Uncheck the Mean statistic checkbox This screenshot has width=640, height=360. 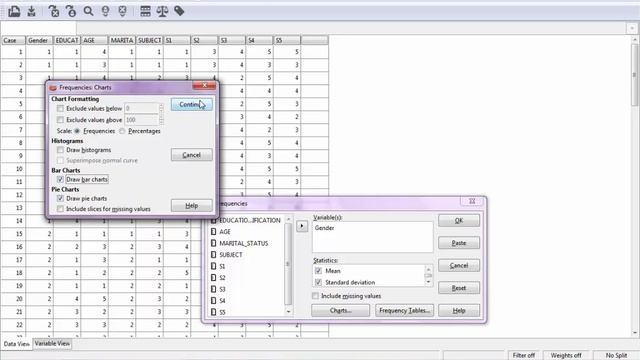click(x=318, y=271)
